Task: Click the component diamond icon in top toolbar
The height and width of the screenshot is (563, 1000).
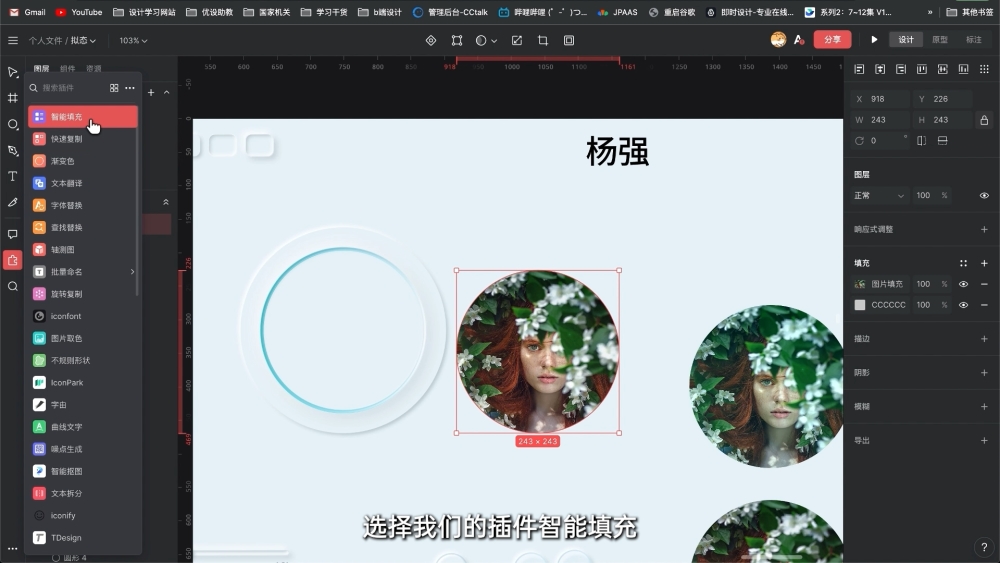Action: (x=431, y=40)
